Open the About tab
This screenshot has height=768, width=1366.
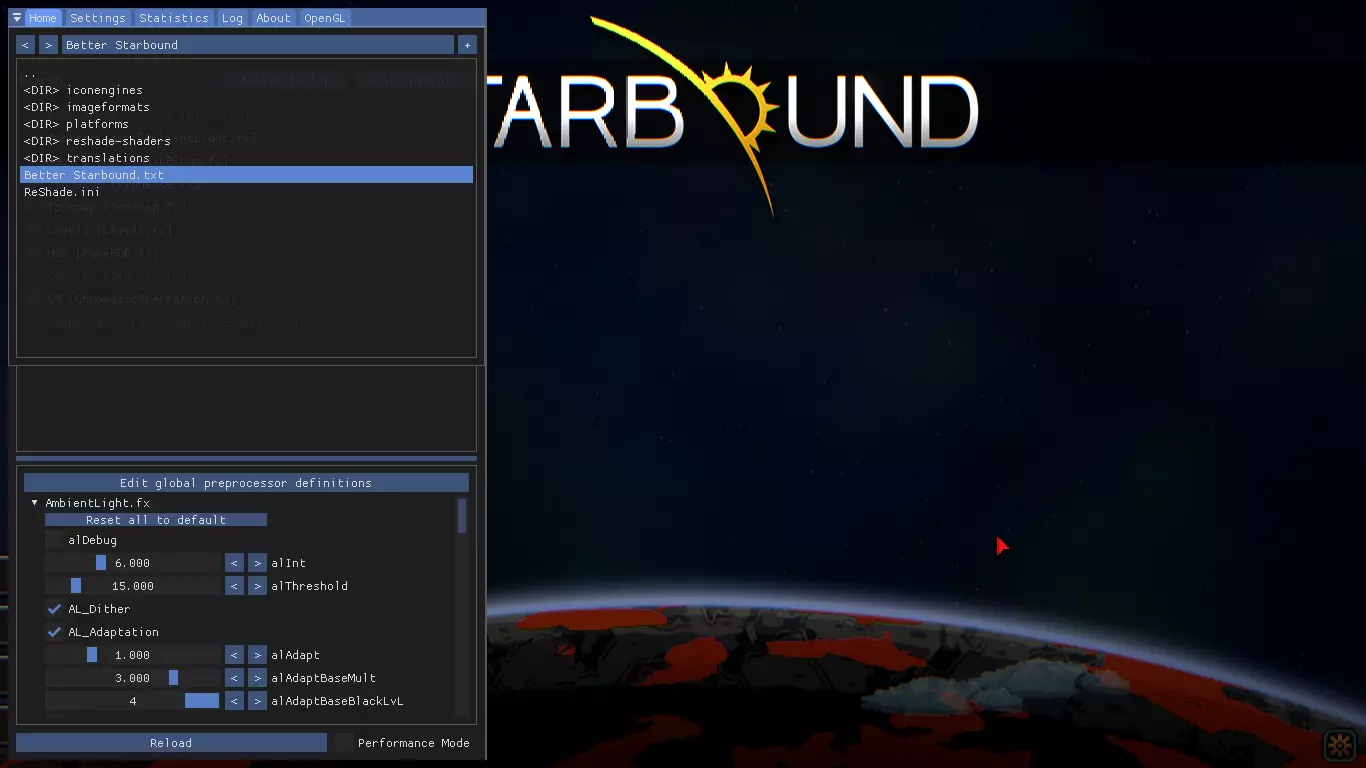(x=273, y=18)
